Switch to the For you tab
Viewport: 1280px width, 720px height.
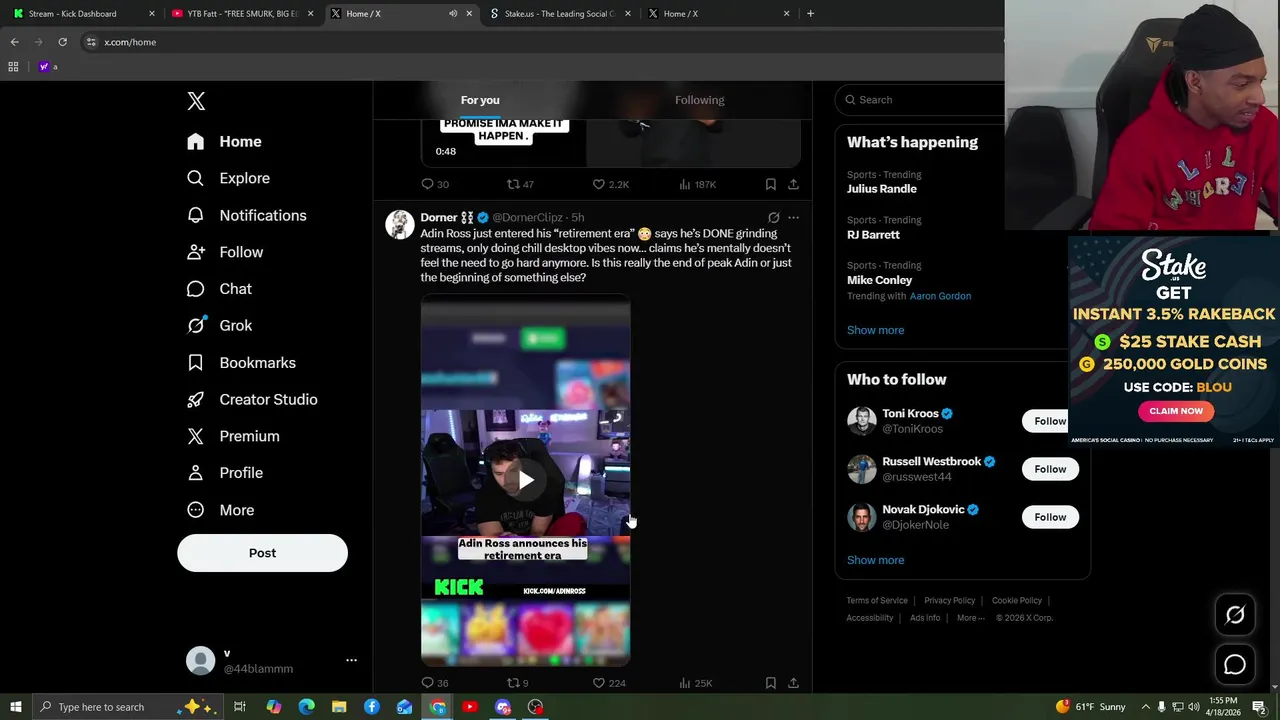click(x=480, y=100)
